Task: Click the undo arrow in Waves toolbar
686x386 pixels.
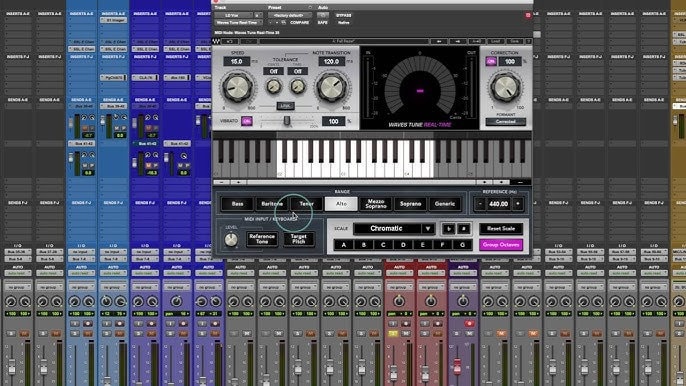Action: click(230, 41)
